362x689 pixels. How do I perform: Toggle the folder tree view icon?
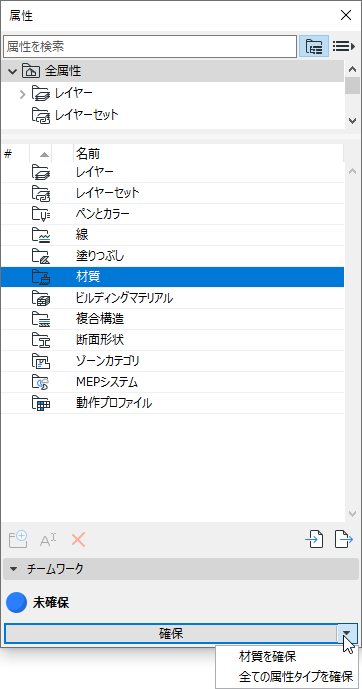pyautogui.click(x=314, y=46)
